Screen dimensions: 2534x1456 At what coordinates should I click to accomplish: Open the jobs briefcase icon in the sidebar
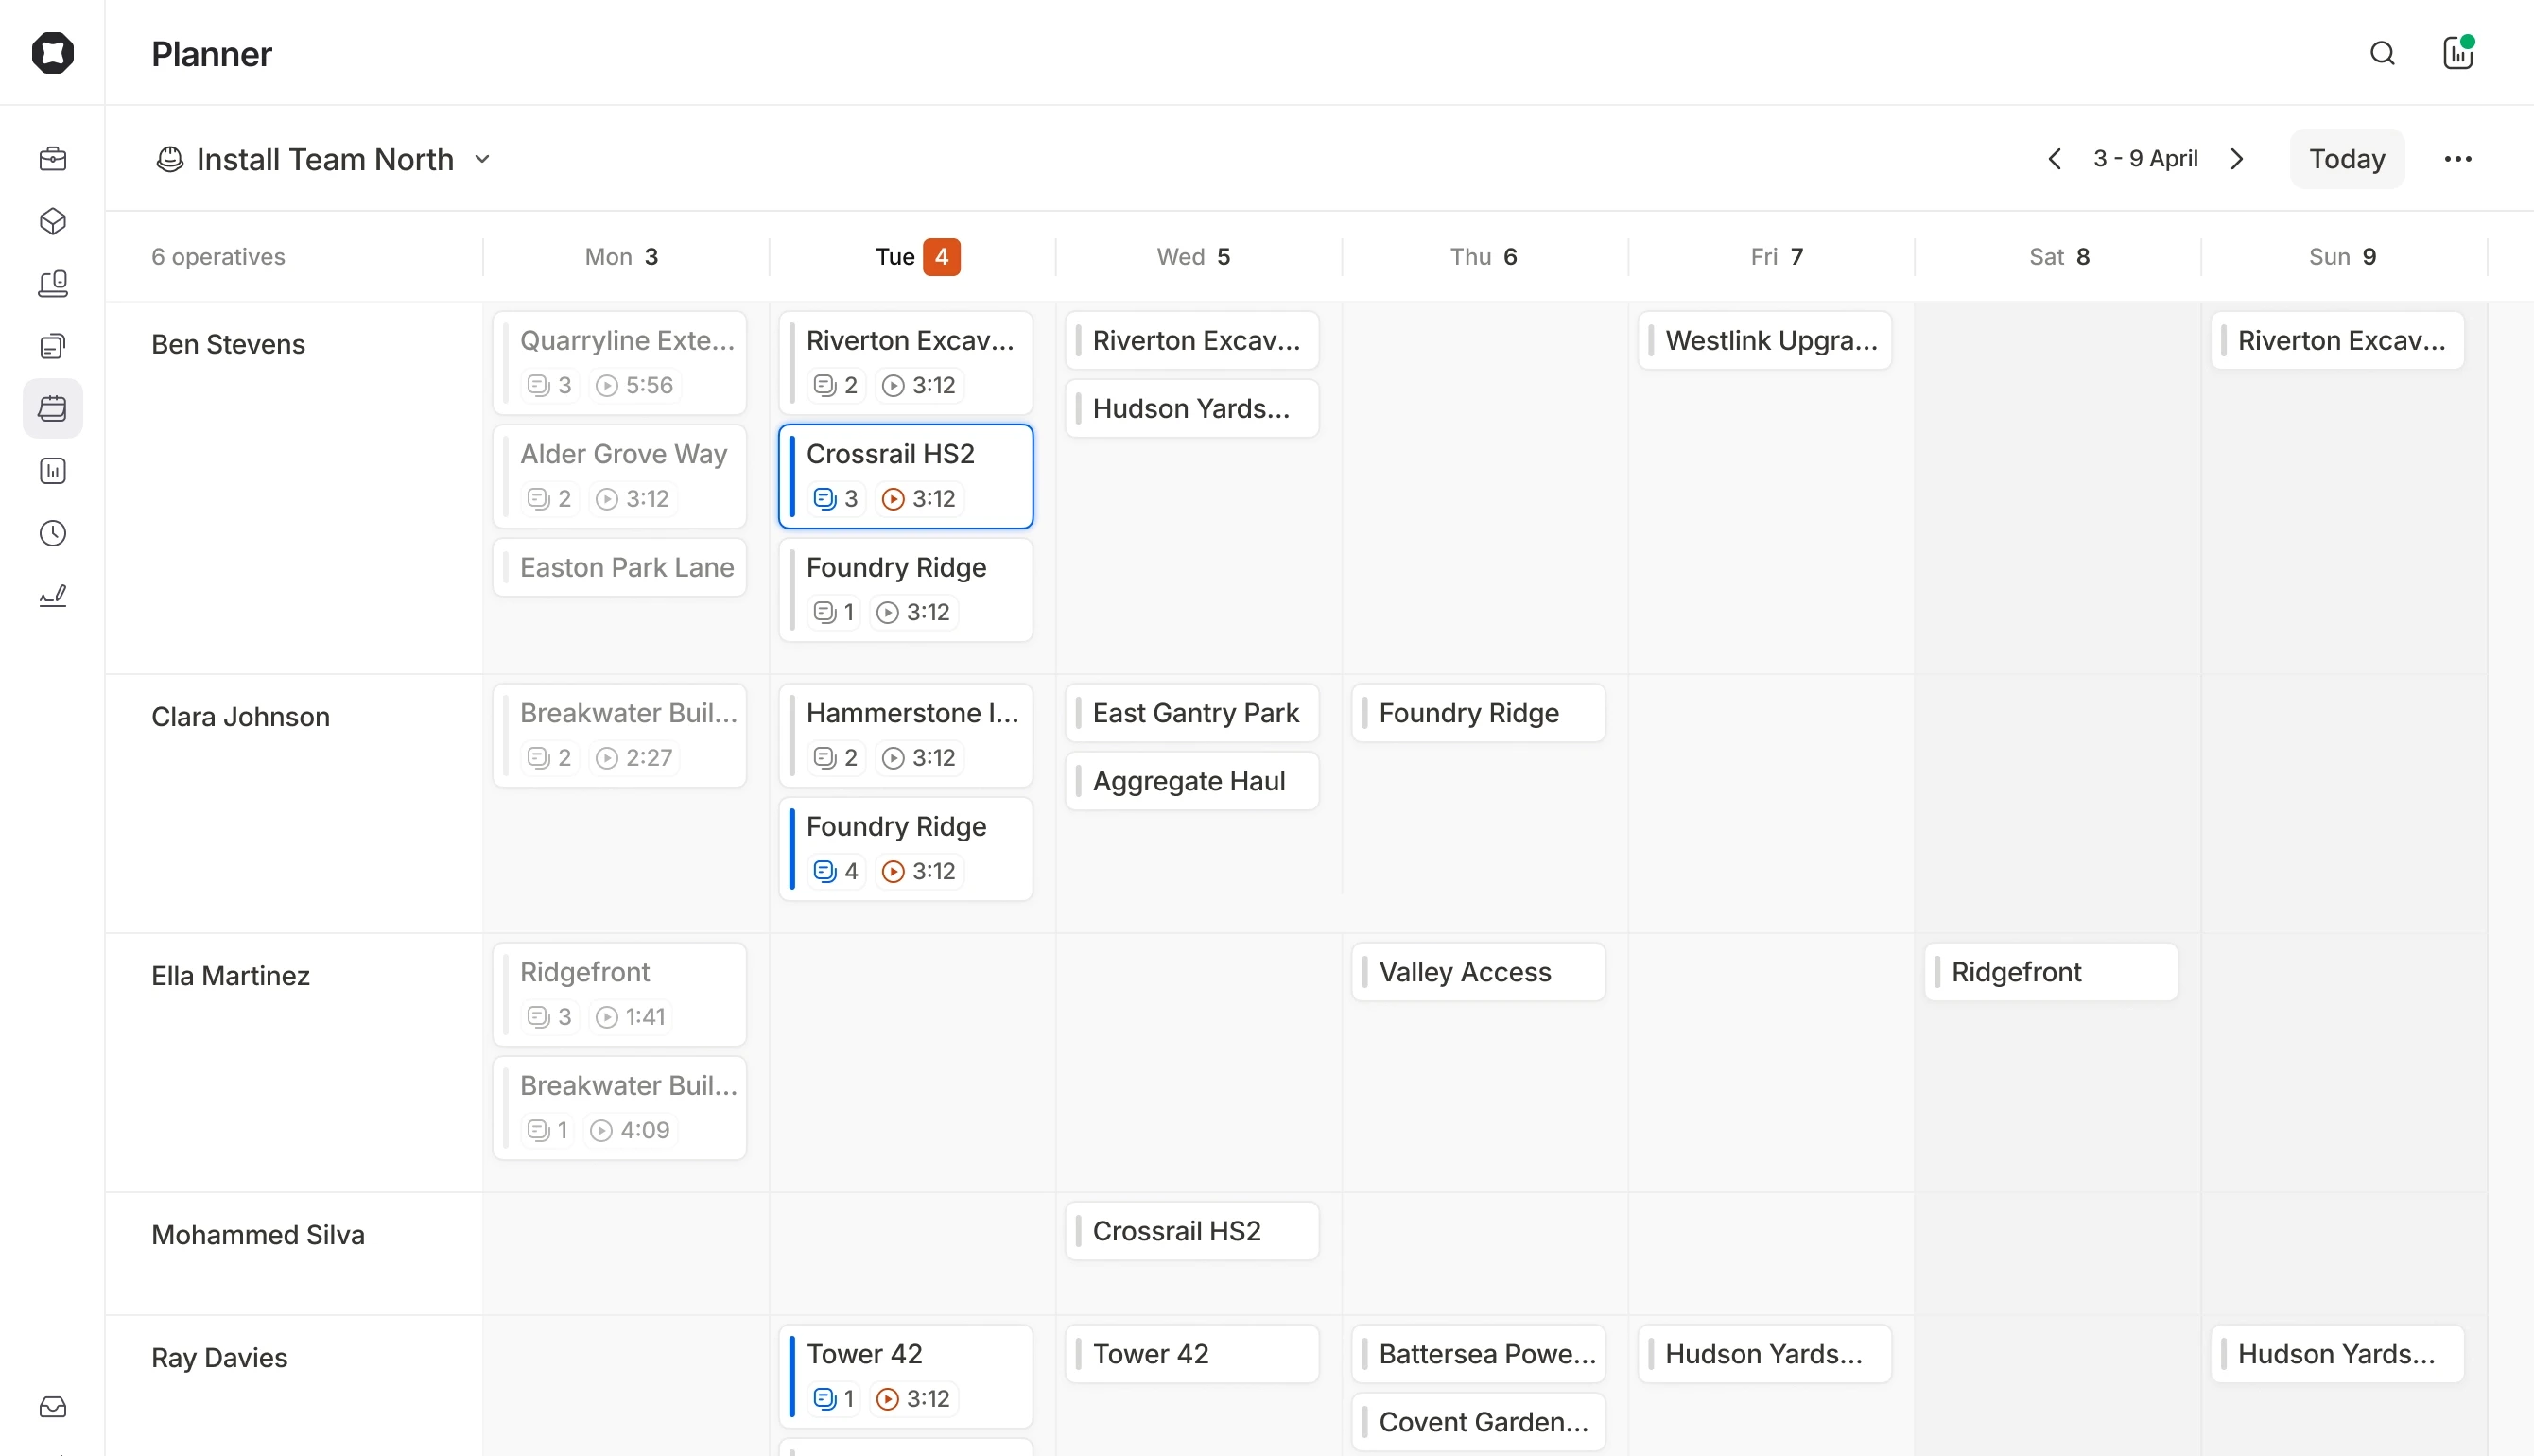point(52,158)
